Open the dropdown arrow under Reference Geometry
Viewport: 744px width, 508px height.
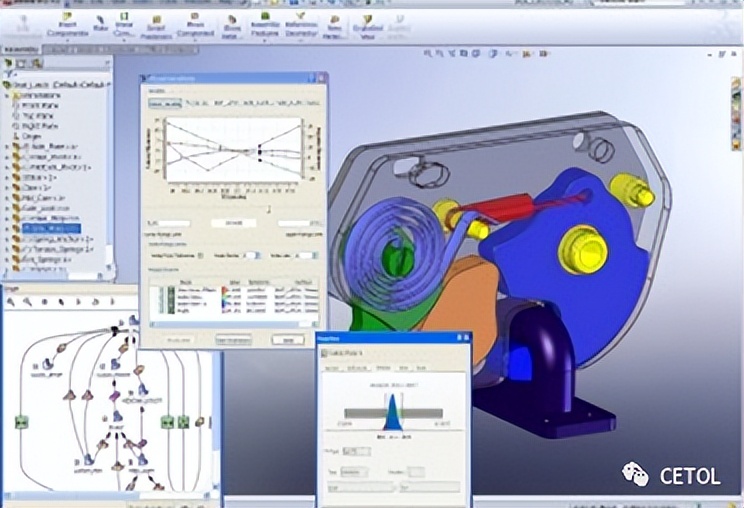click(x=301, y=41)
